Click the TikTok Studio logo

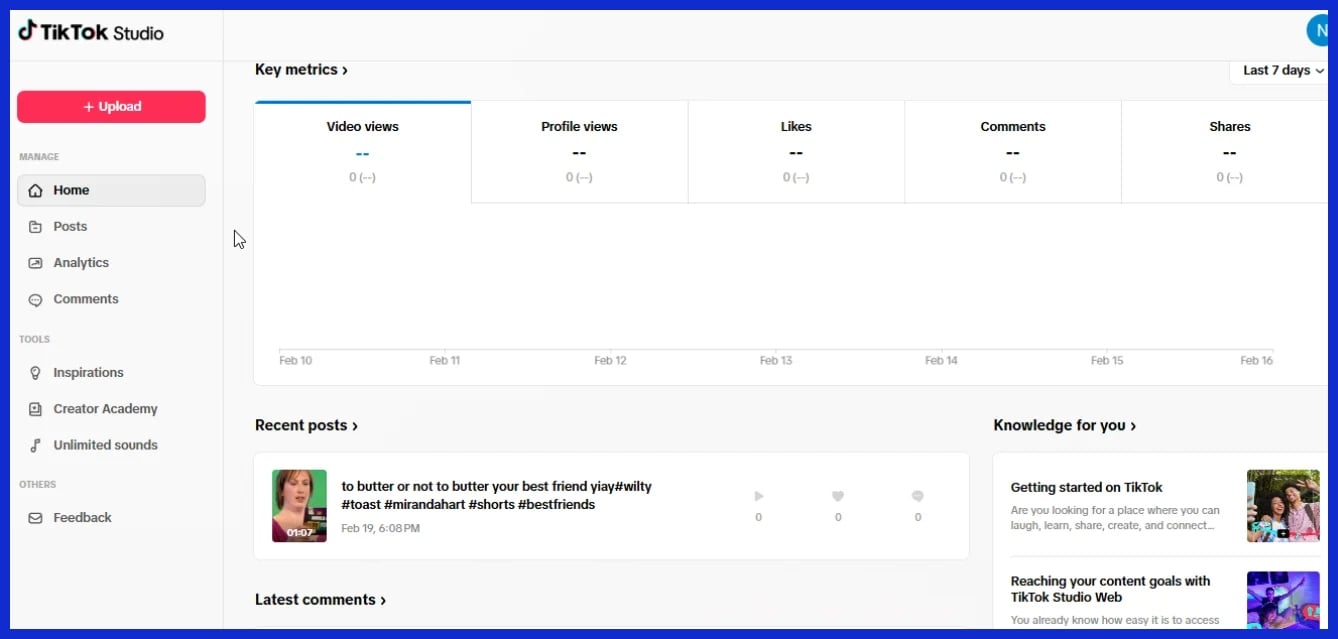point(90,32)
